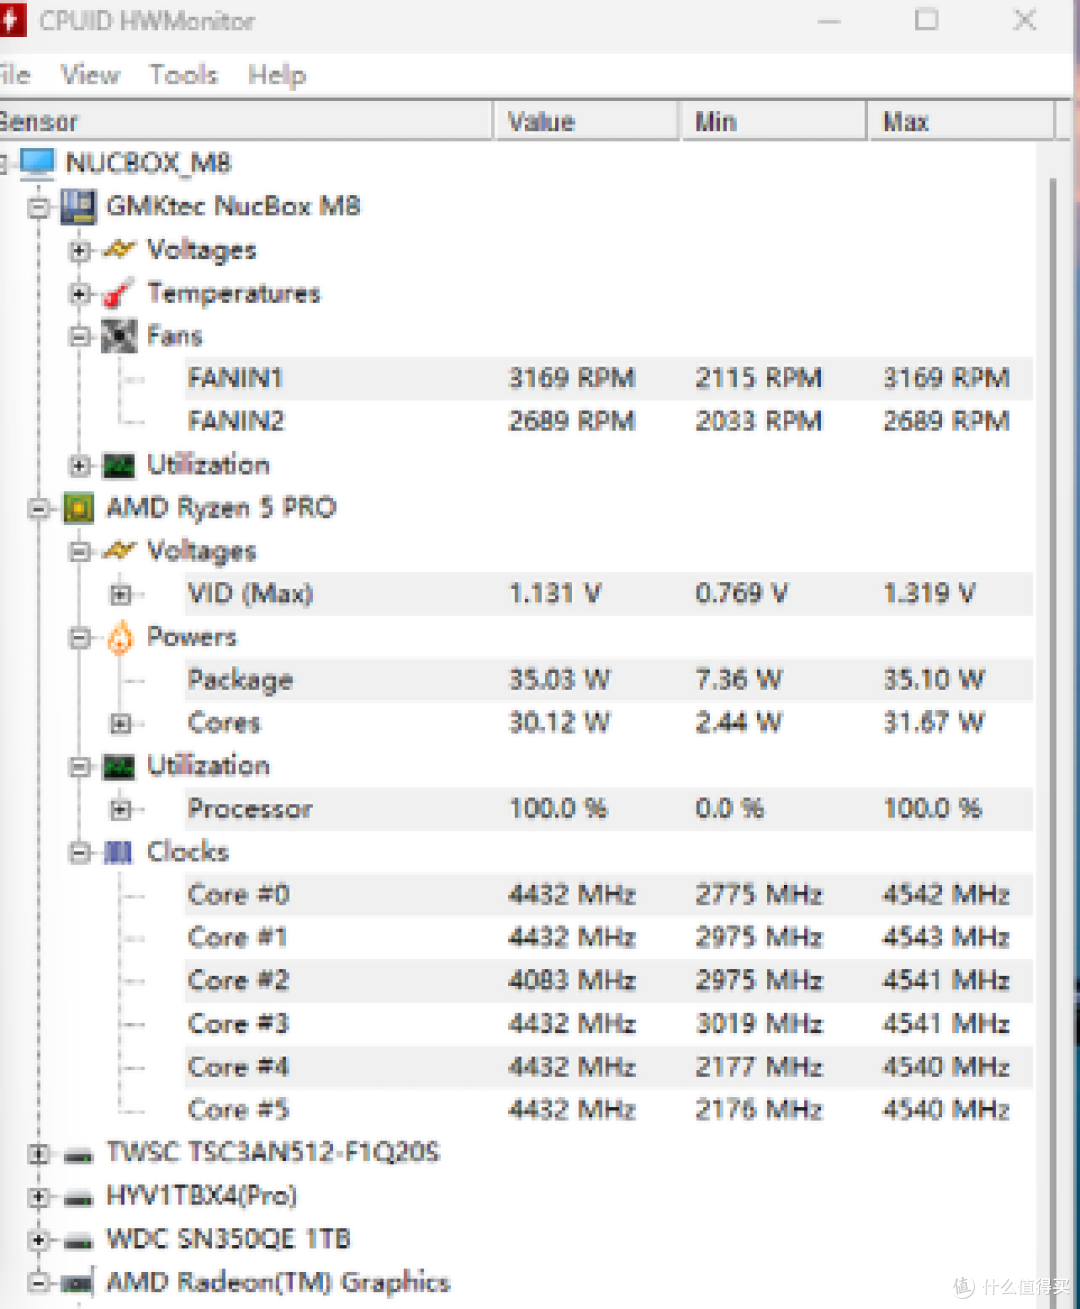Click VID min value 0.769 V
This screenshot has width=1080, height=1309.
(x=741, y=594)
